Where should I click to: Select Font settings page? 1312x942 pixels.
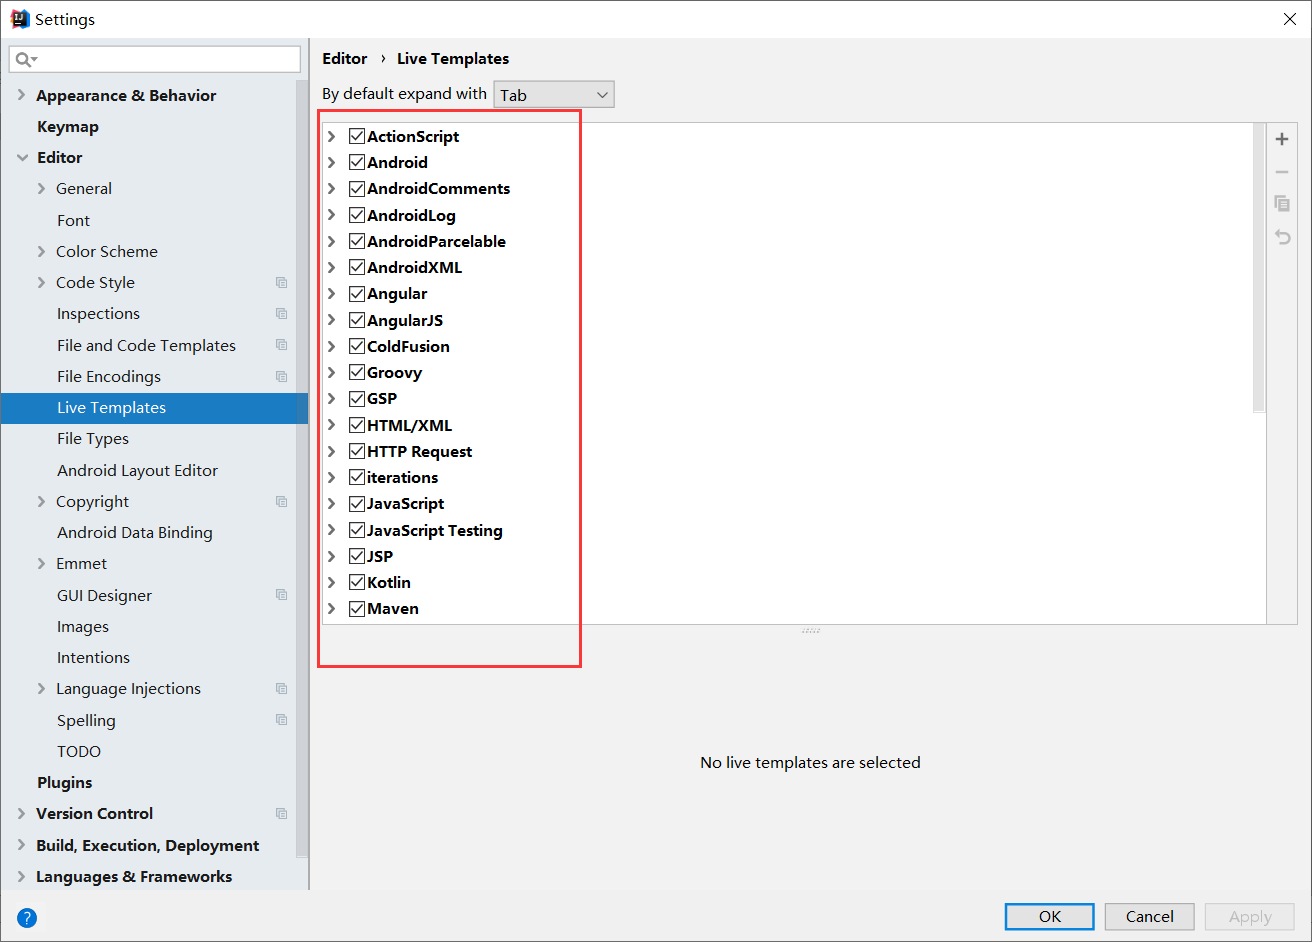(x=73, y=220)
